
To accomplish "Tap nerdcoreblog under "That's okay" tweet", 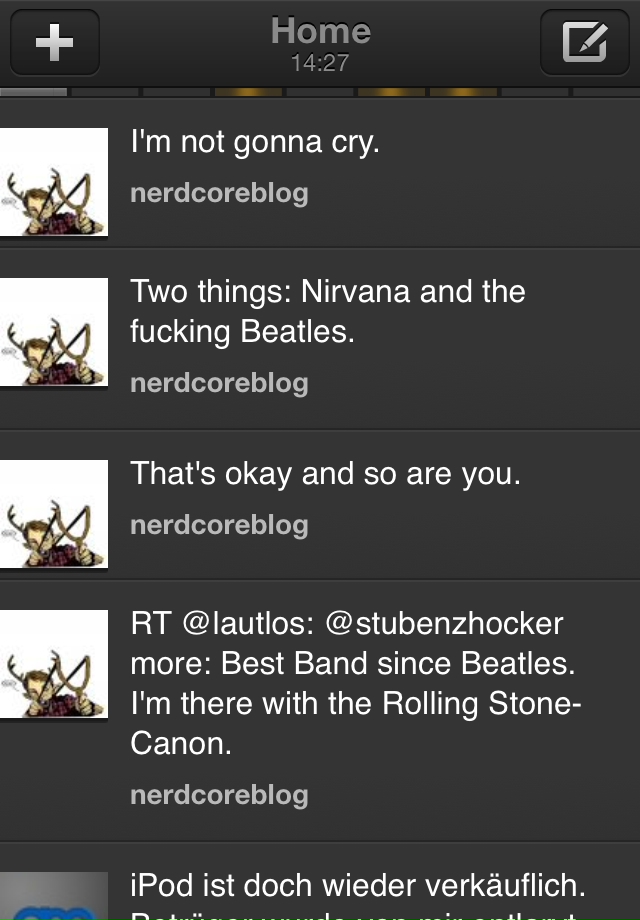I will point(219,525).
